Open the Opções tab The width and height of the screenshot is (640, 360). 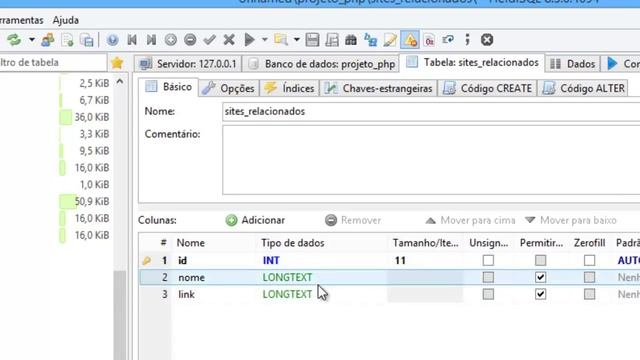coord(229,88)
